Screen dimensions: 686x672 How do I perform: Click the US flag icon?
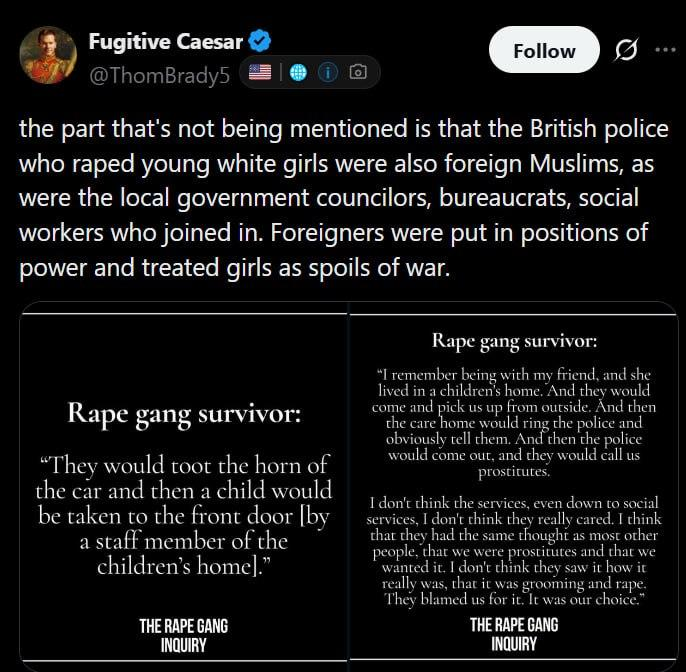click(x=260, y=72)
